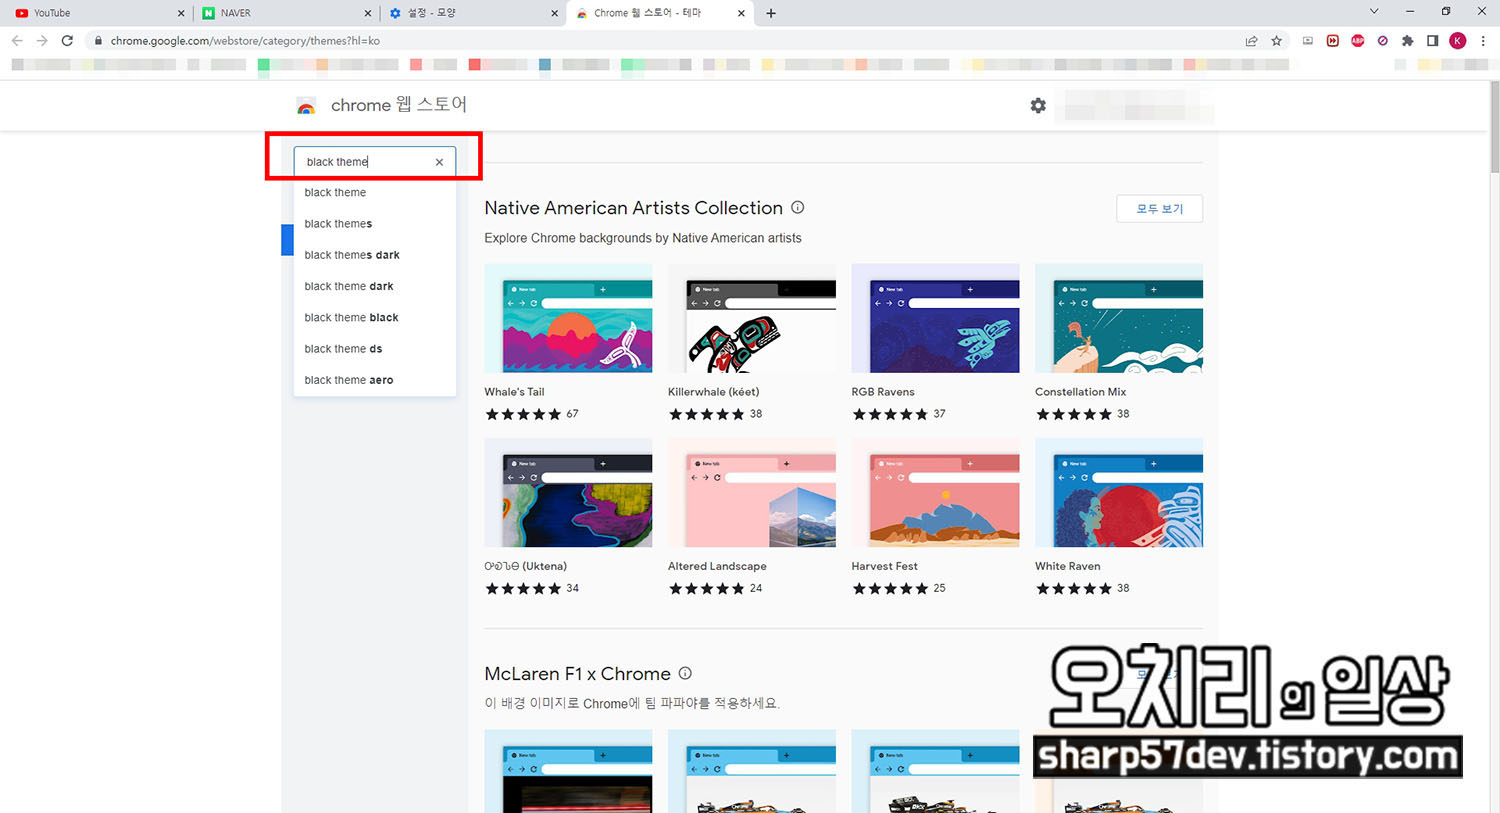Image resolution: width=1500 pixels, height=813 pixels.
Task: Show info for Native American Artists Collection
Action: coord(798,208)
